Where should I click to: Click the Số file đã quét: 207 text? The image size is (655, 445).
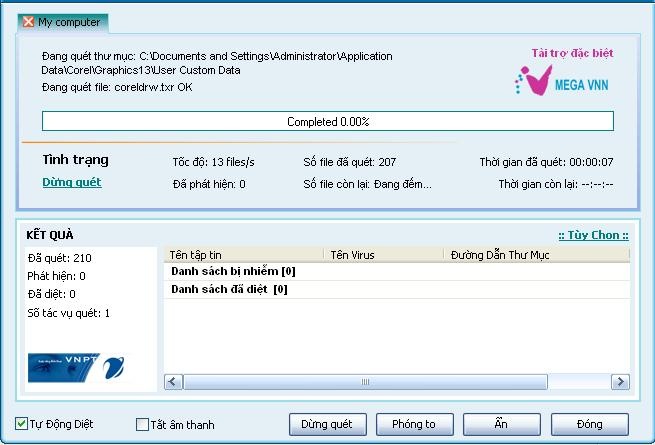click(350, 162)
